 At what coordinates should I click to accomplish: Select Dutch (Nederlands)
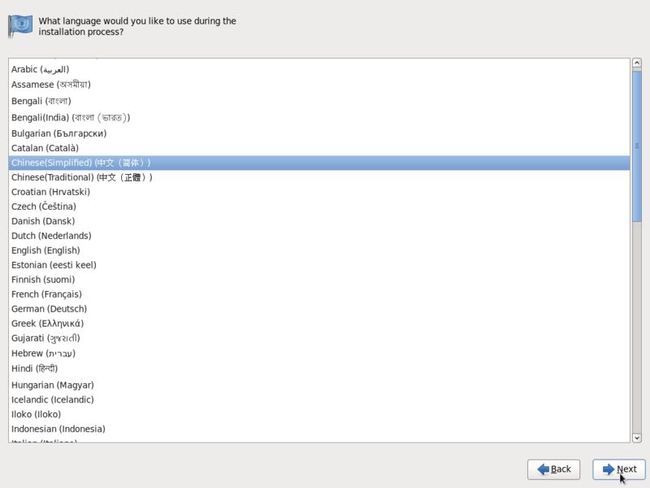pyautogui.click(x=319, y=236)
